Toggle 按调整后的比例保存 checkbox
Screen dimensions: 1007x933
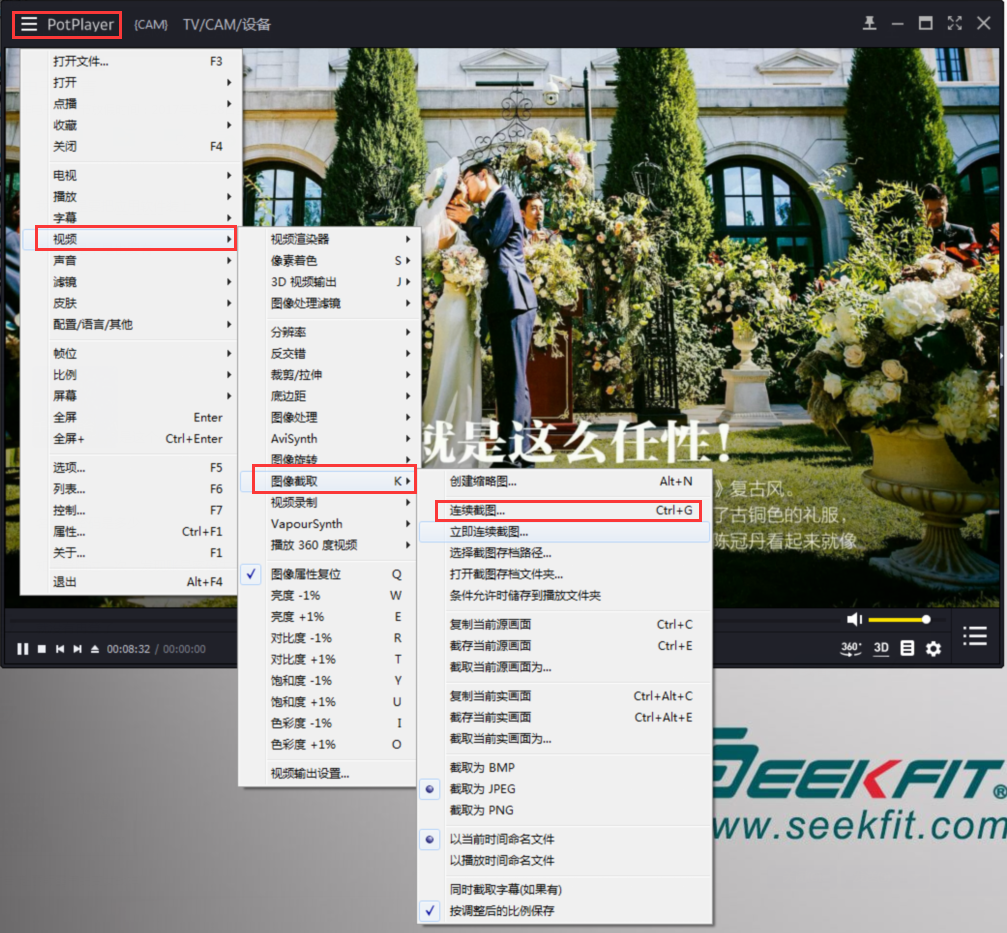[x=501, y=911]
